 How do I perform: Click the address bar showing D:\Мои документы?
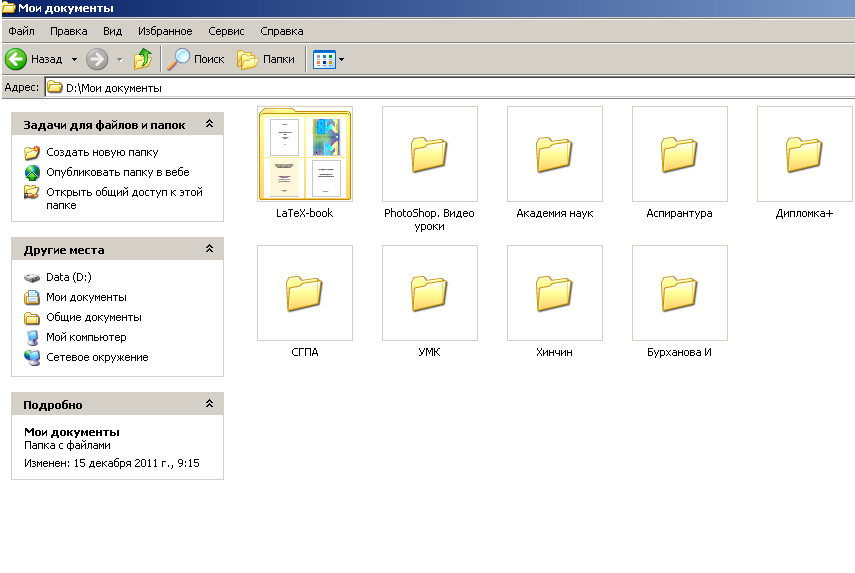[x=450, y=88]
